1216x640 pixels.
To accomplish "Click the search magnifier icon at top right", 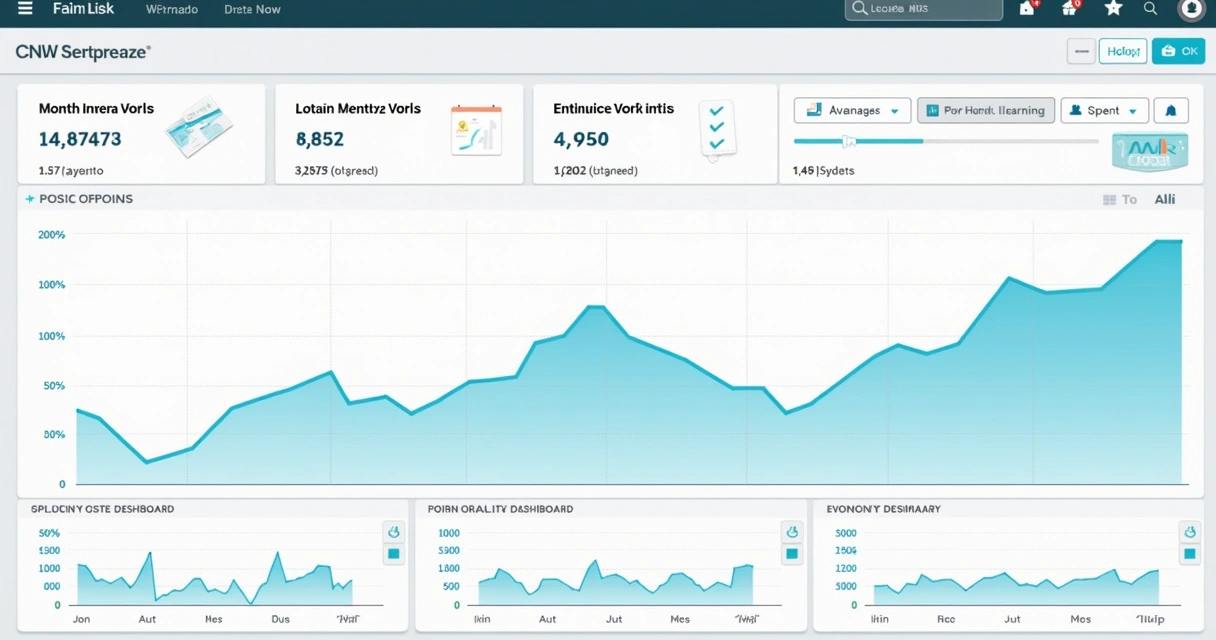I will [x=1151, y=9].
